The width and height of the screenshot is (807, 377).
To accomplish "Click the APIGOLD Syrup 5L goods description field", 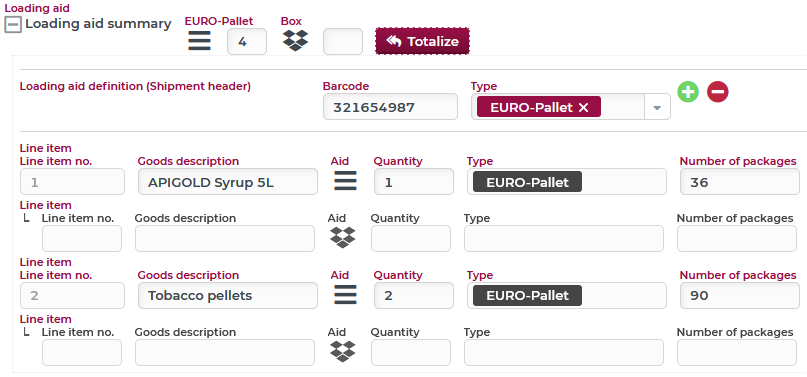I will (227, 182).
